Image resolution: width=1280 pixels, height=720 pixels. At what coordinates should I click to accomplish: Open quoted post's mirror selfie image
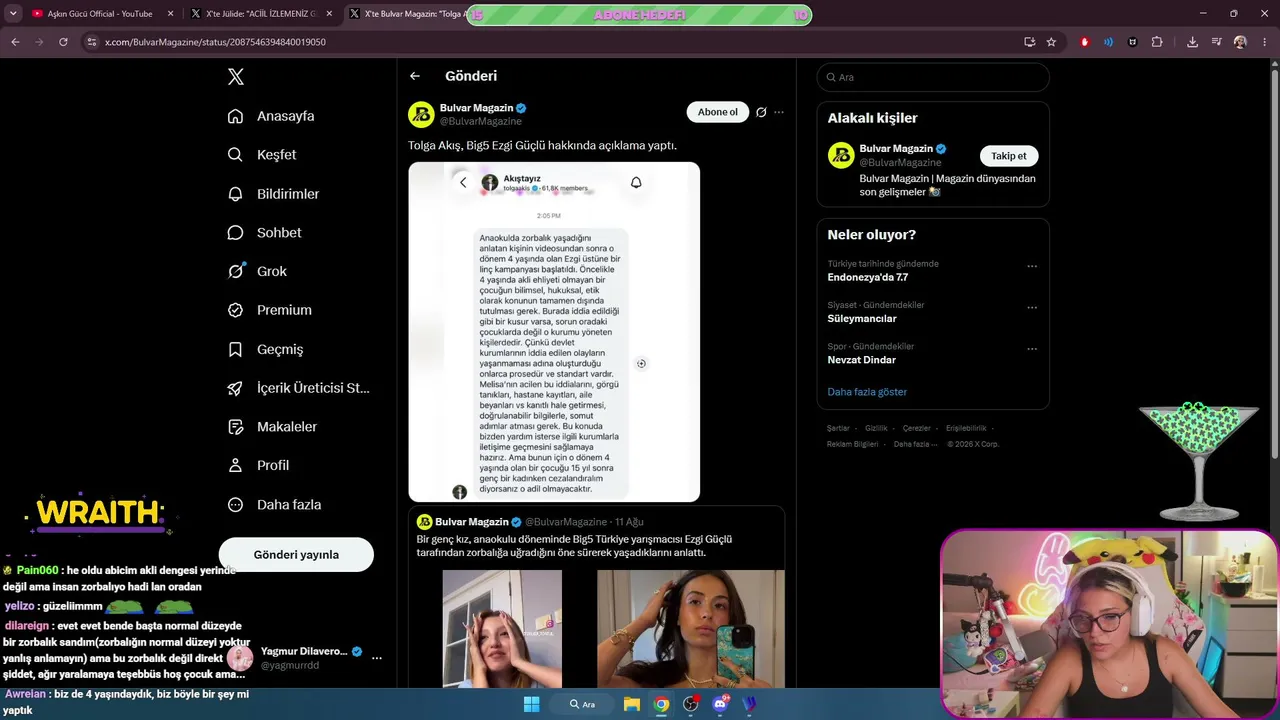691,629
